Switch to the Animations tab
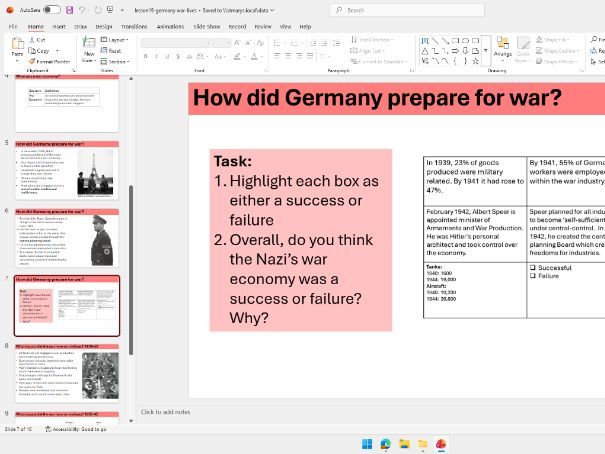605x454 pixels. 170,27
